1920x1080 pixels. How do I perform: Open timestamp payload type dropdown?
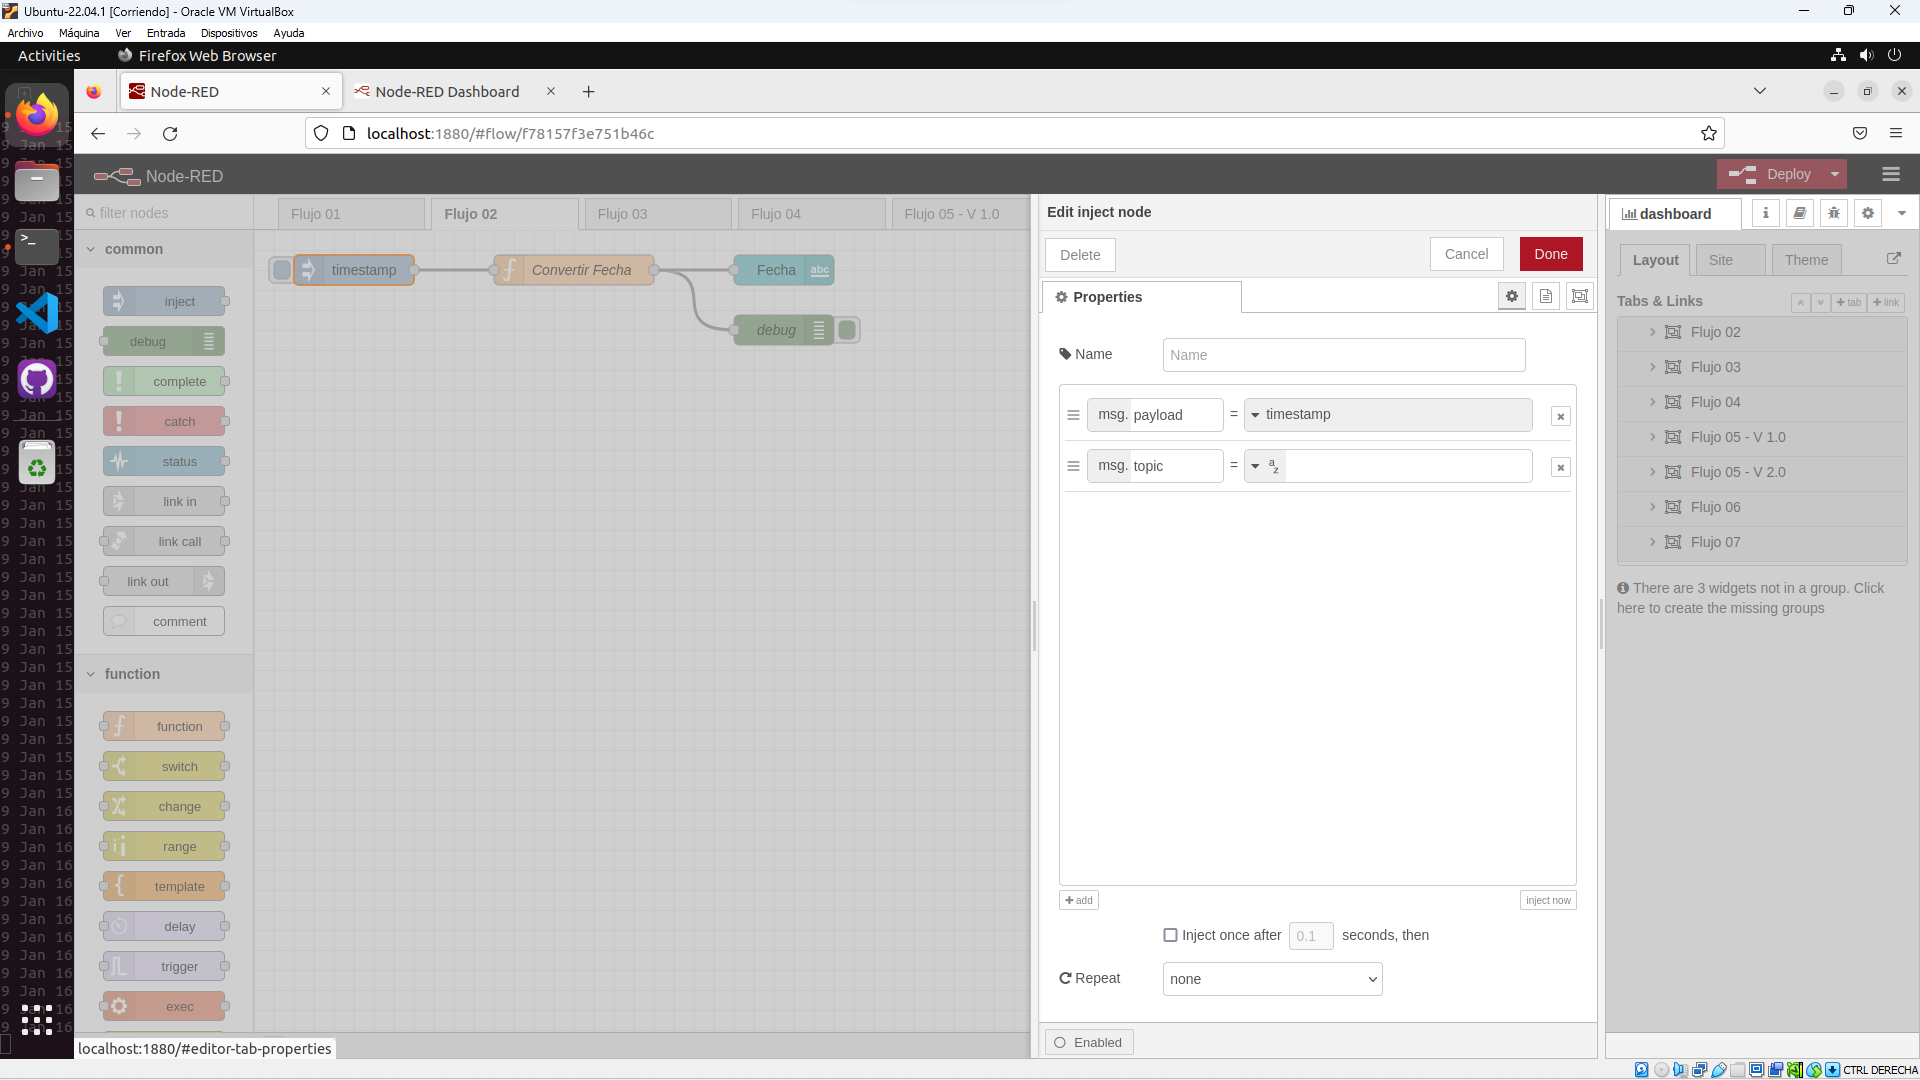click(1256, 415)
